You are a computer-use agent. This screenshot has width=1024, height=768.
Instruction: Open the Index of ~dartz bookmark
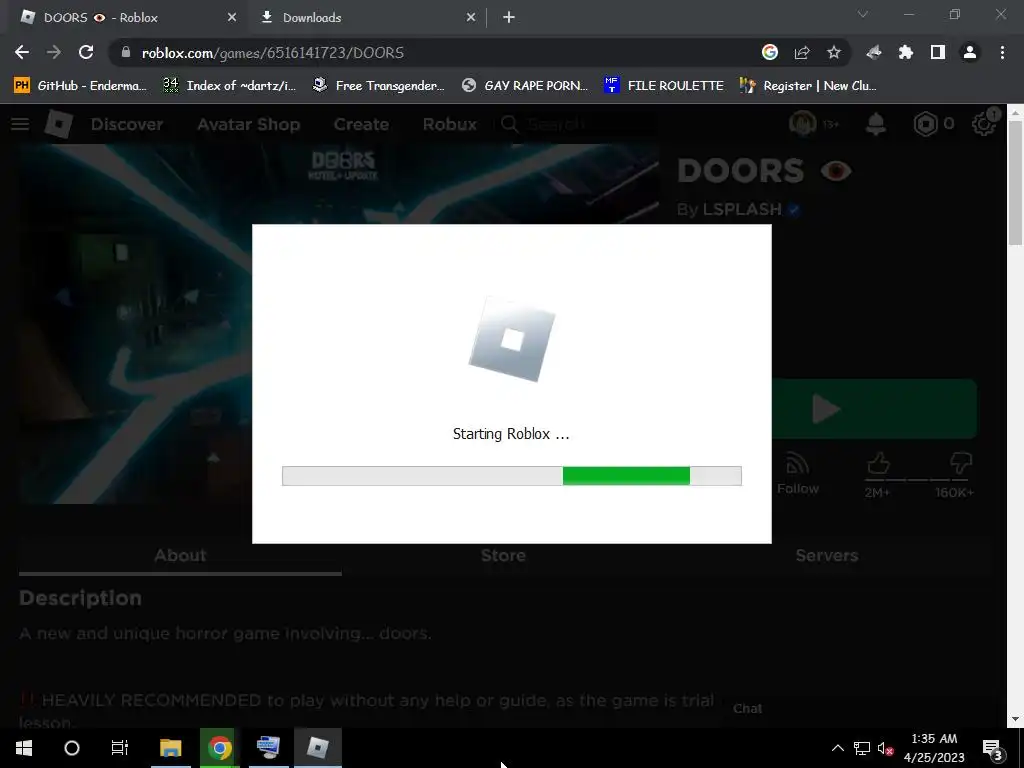[x=229, y=86]
